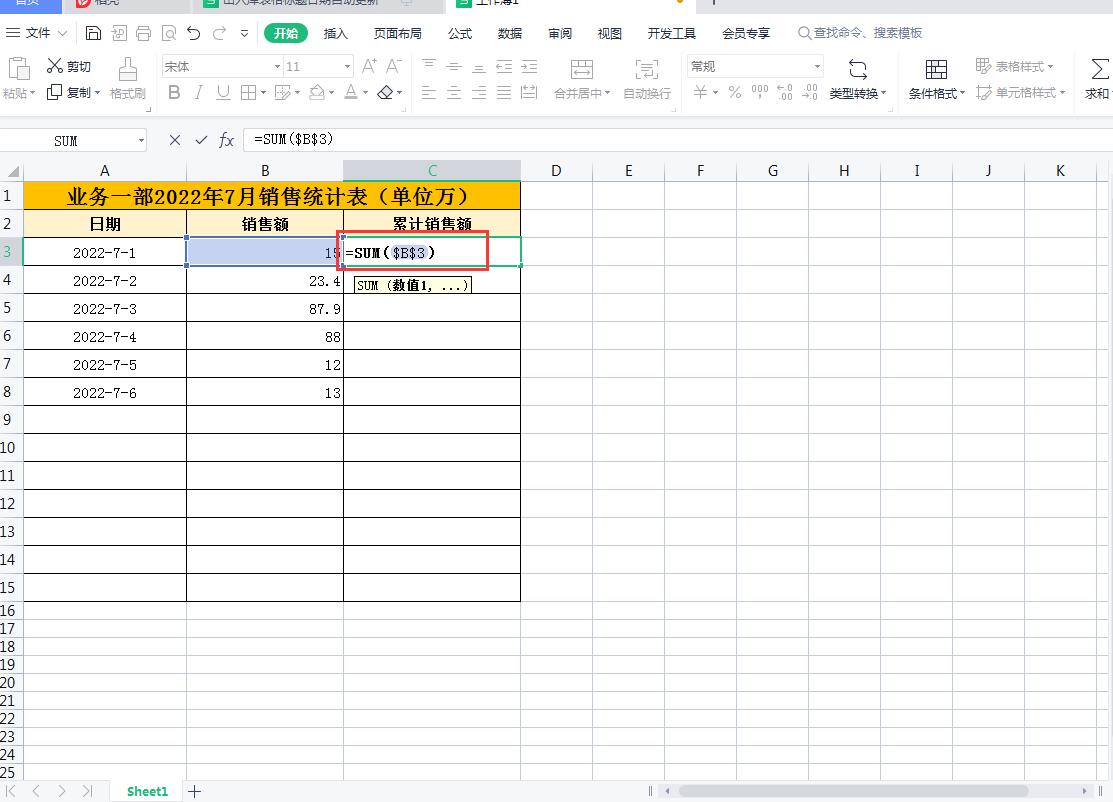1113x802 pixels.
Task: Toggle align right for cell text
Action: pos(479,92)
